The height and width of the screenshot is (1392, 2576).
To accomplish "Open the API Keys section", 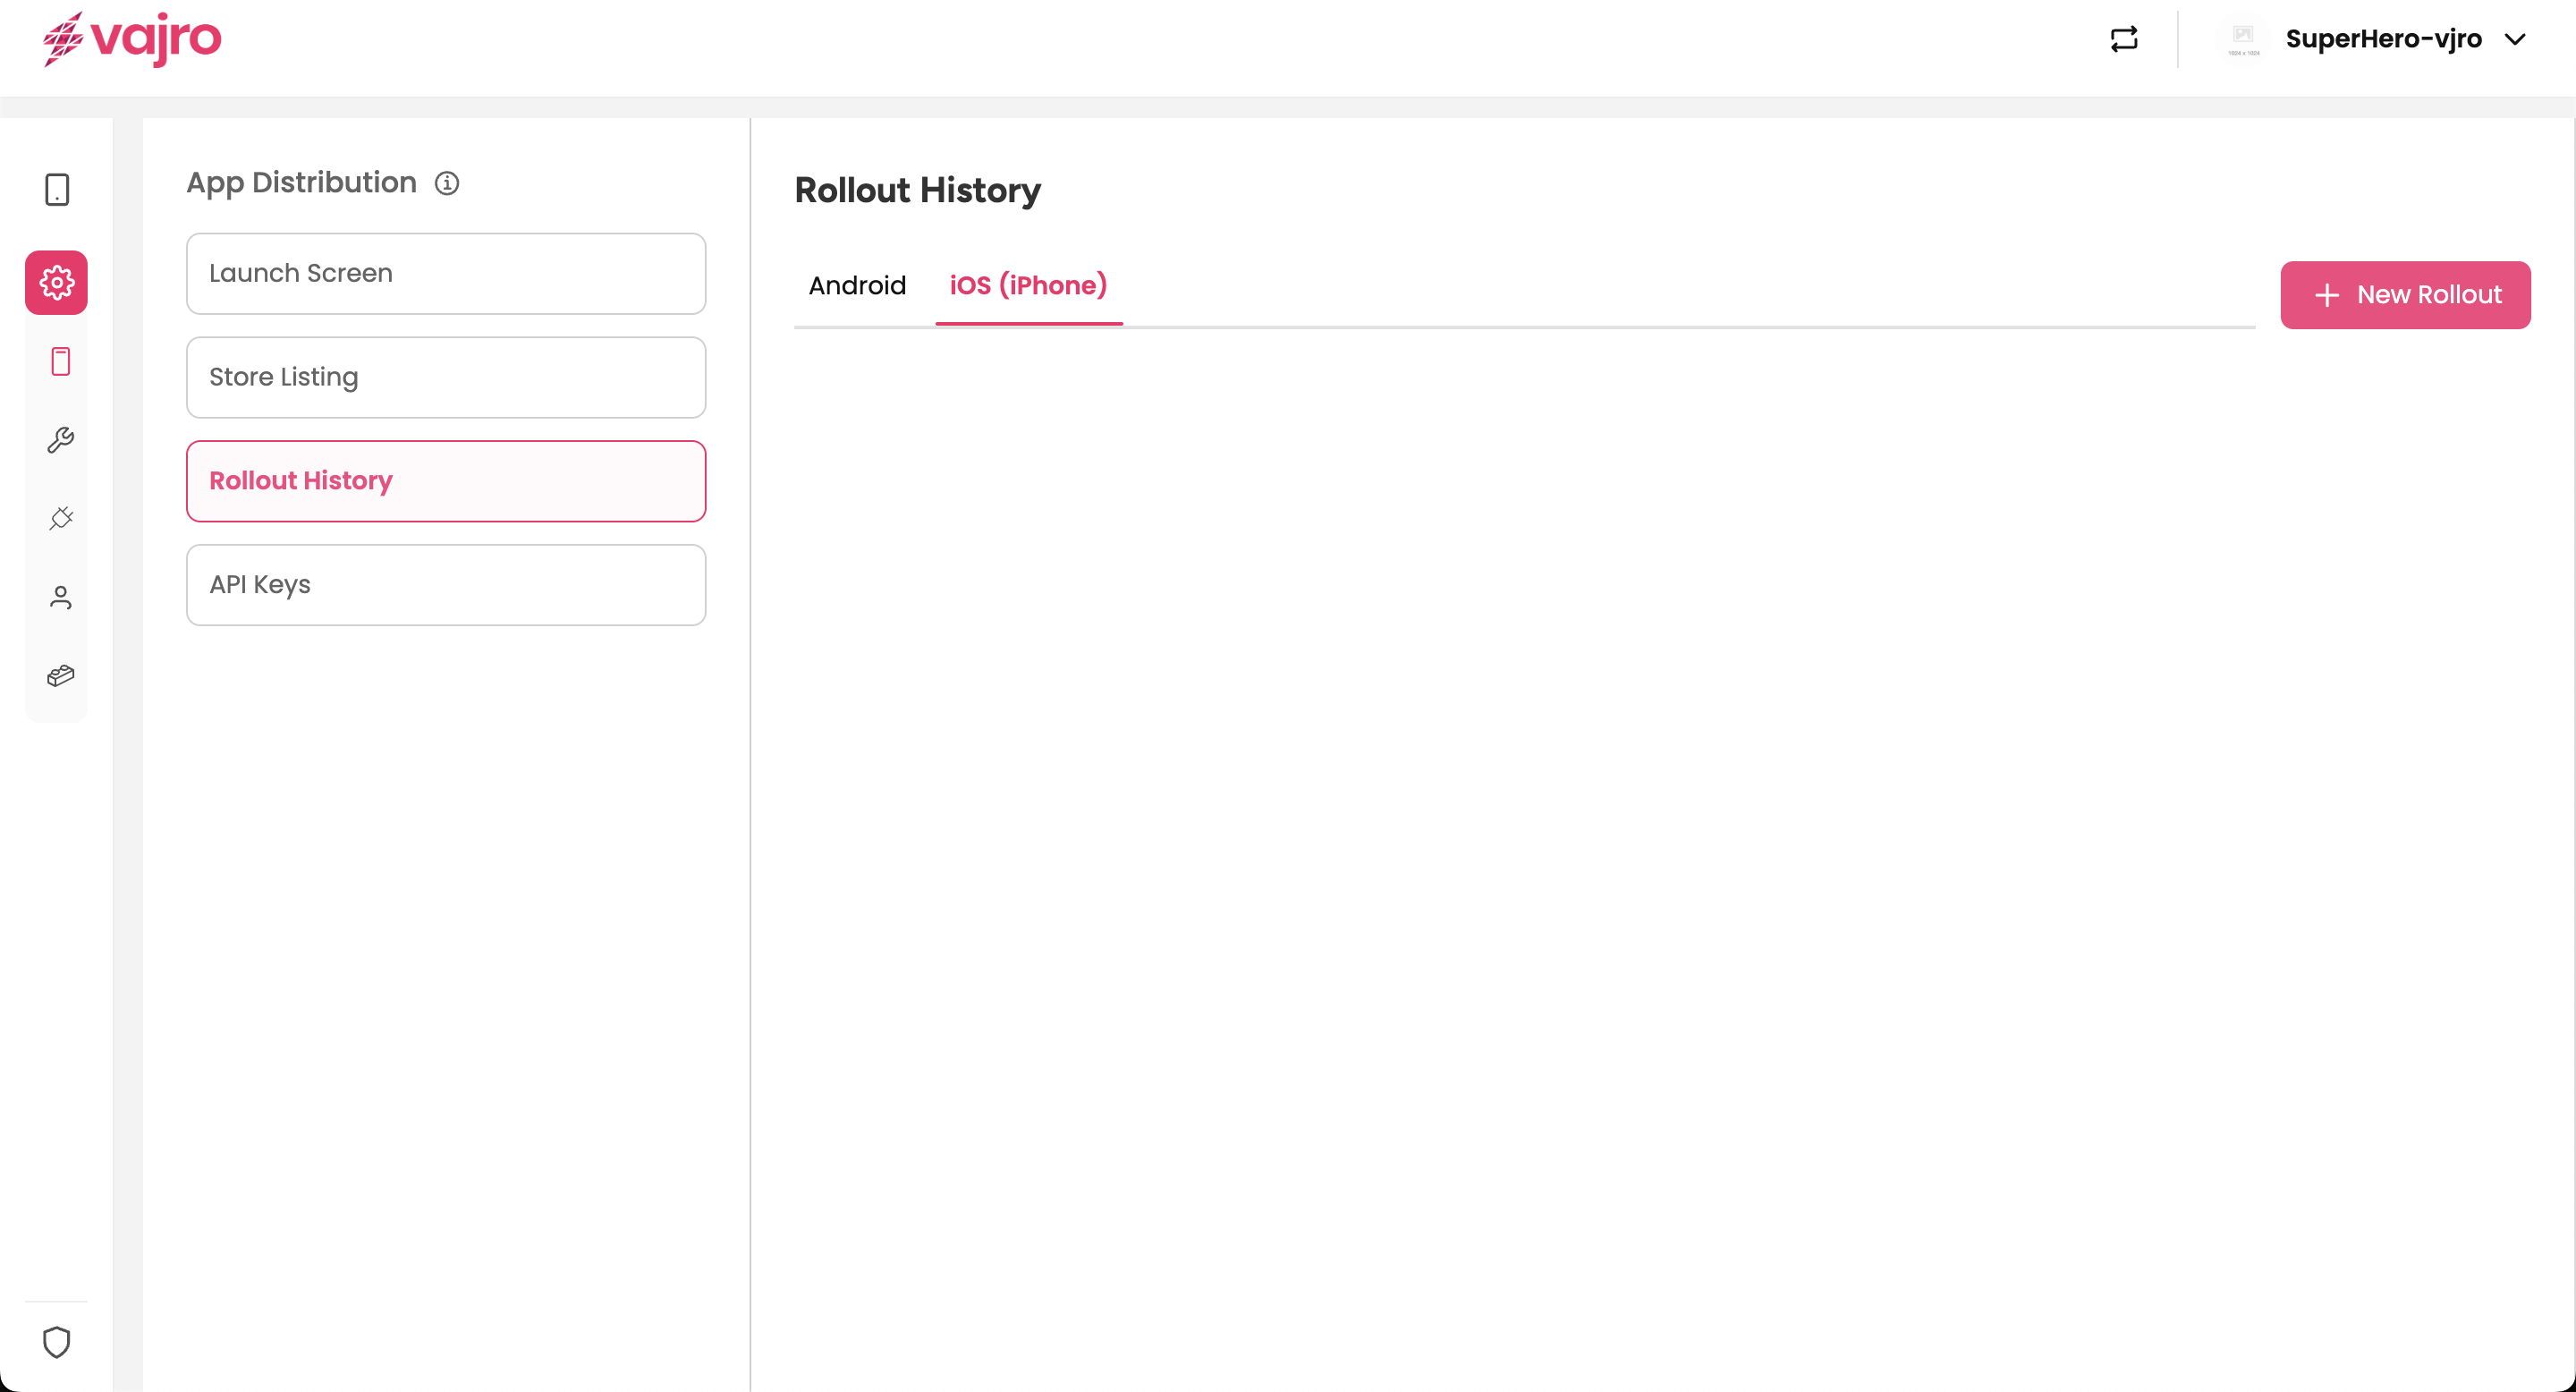I will tap(446, 585).
